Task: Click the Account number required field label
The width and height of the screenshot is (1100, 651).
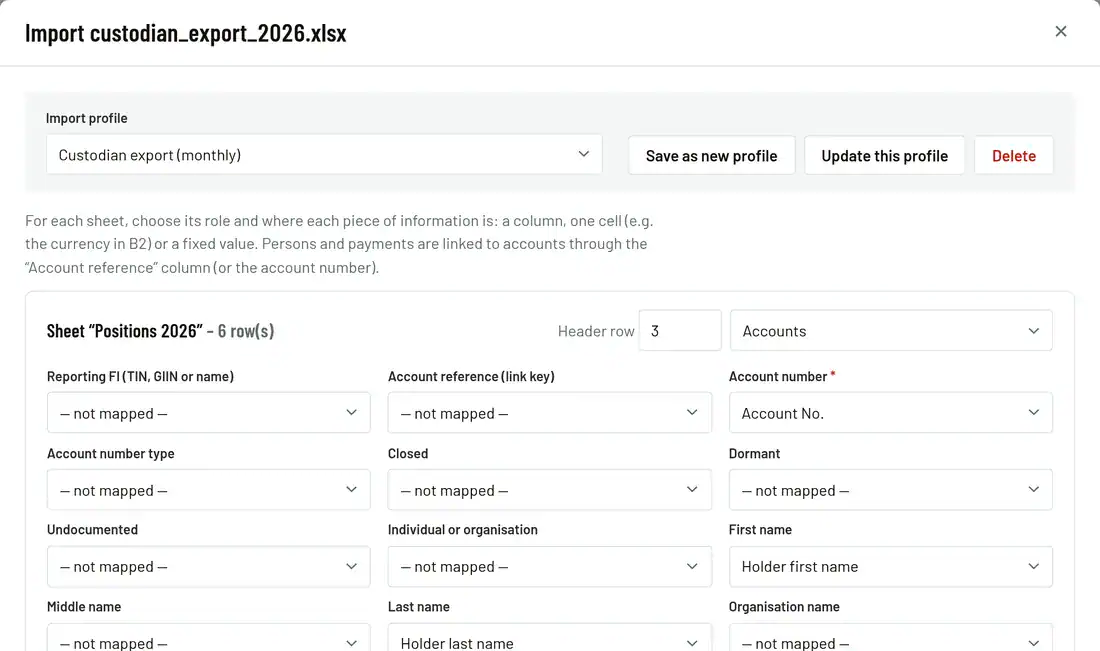Action: click(782, 376)
